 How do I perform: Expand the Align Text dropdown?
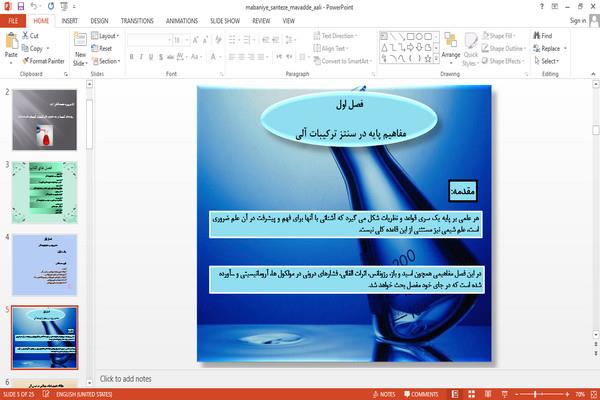click(331, 48)
